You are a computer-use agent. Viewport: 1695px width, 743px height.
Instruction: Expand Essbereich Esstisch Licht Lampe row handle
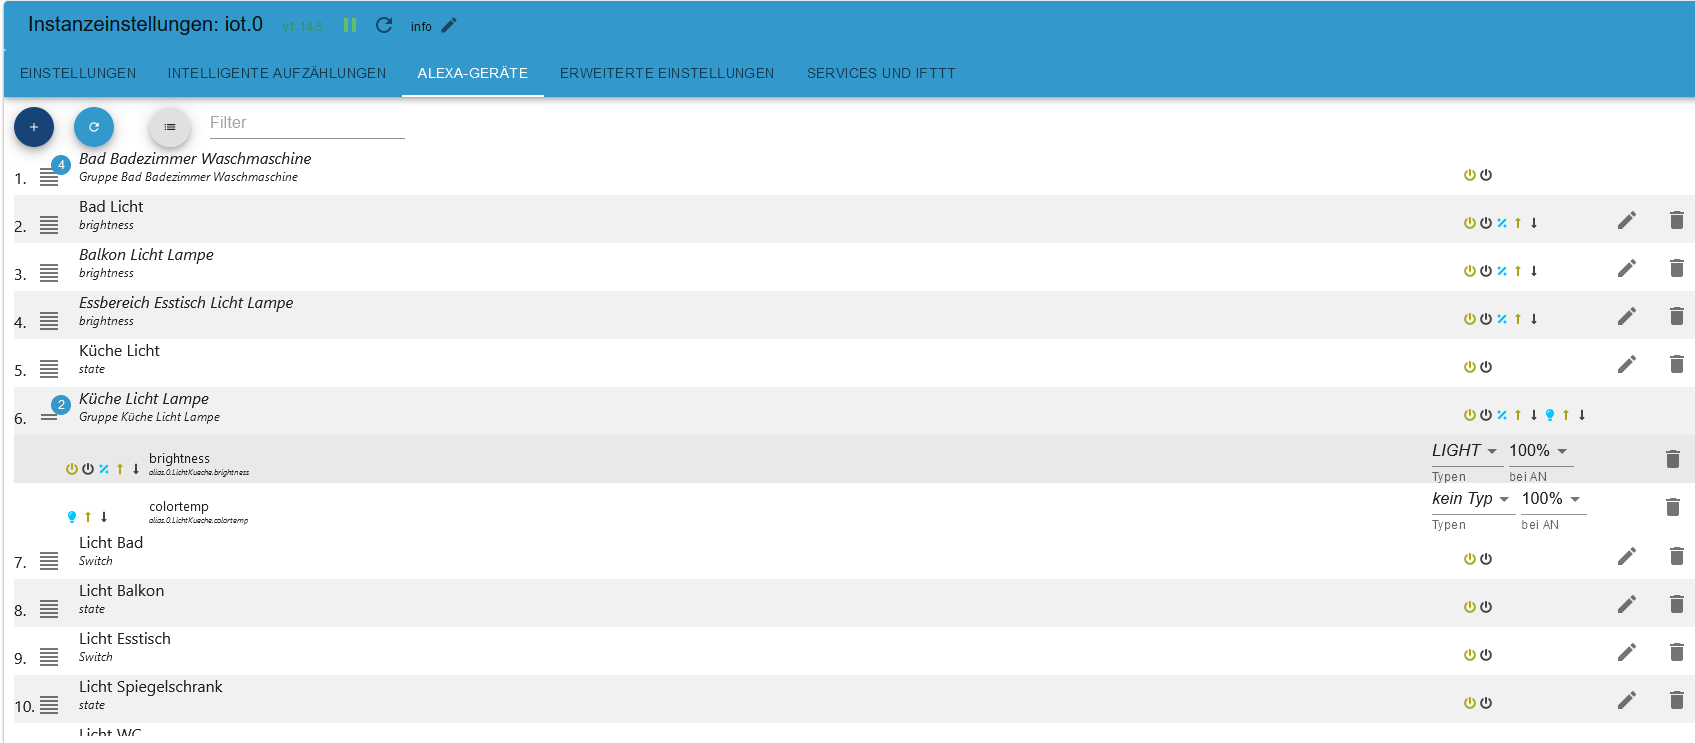49,321
